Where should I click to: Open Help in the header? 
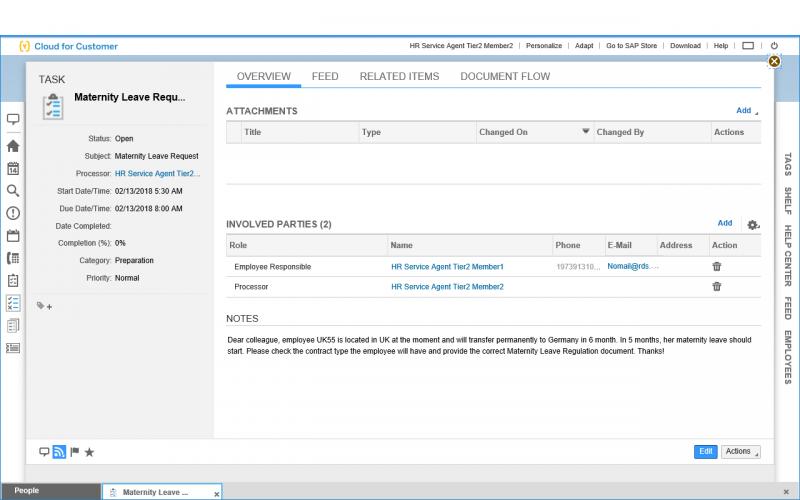pos(721,45)
